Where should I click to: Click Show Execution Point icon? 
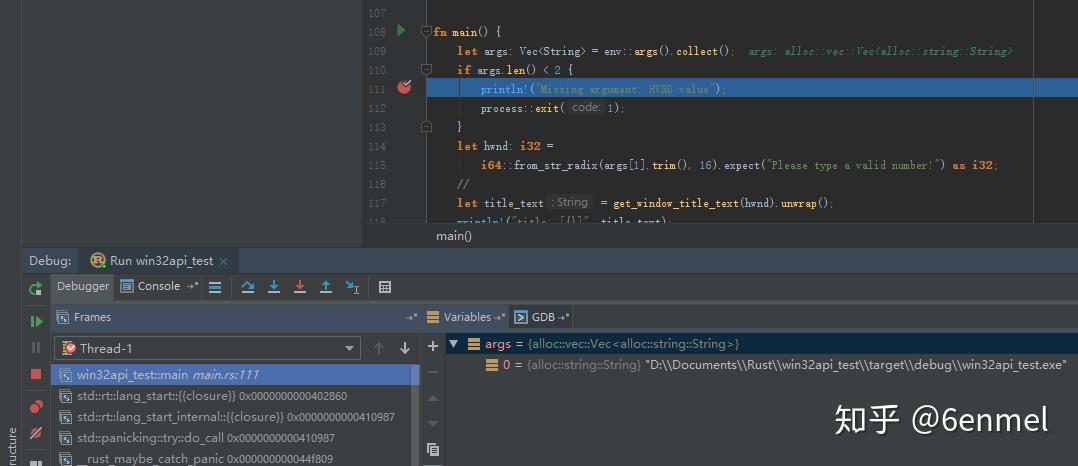[x=215, y=287]
